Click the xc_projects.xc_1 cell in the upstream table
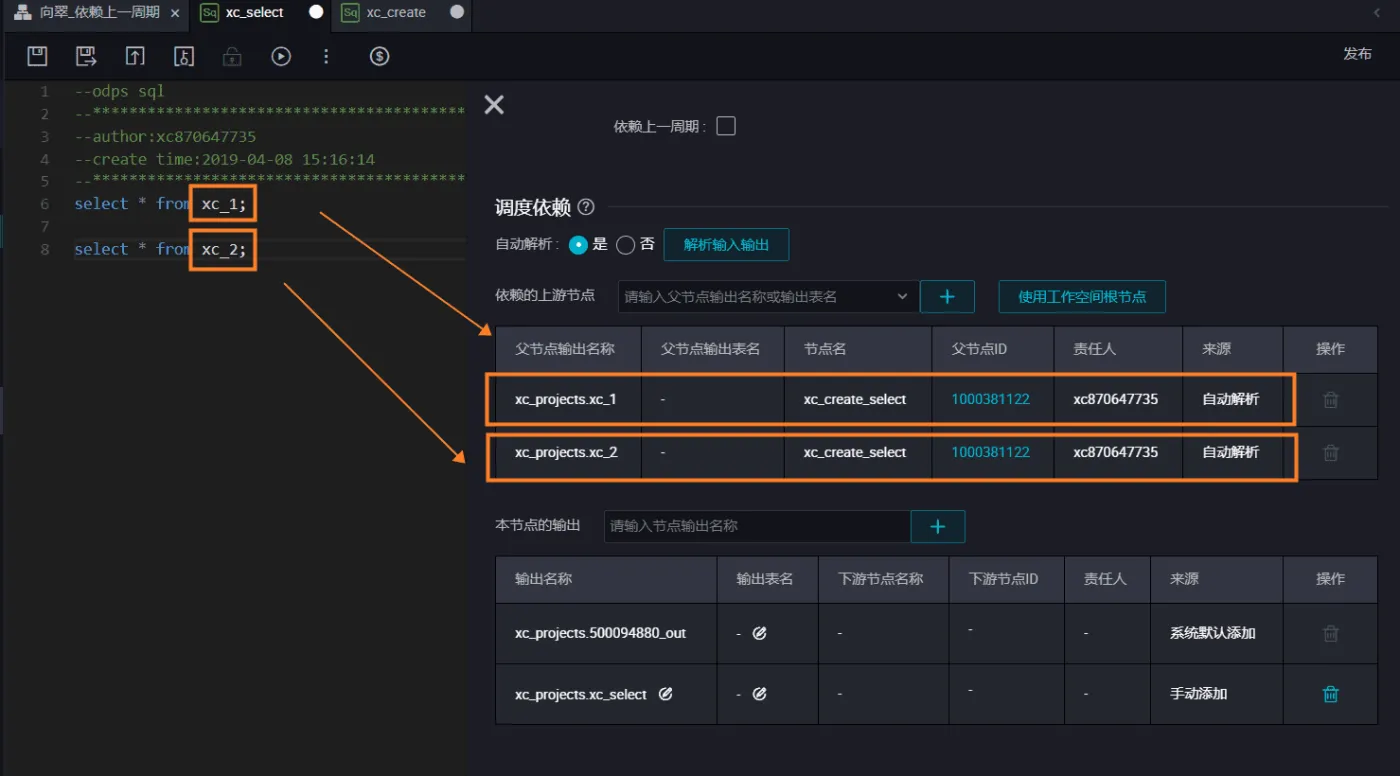The image size is (1400, 776). [x=566, y=399]
